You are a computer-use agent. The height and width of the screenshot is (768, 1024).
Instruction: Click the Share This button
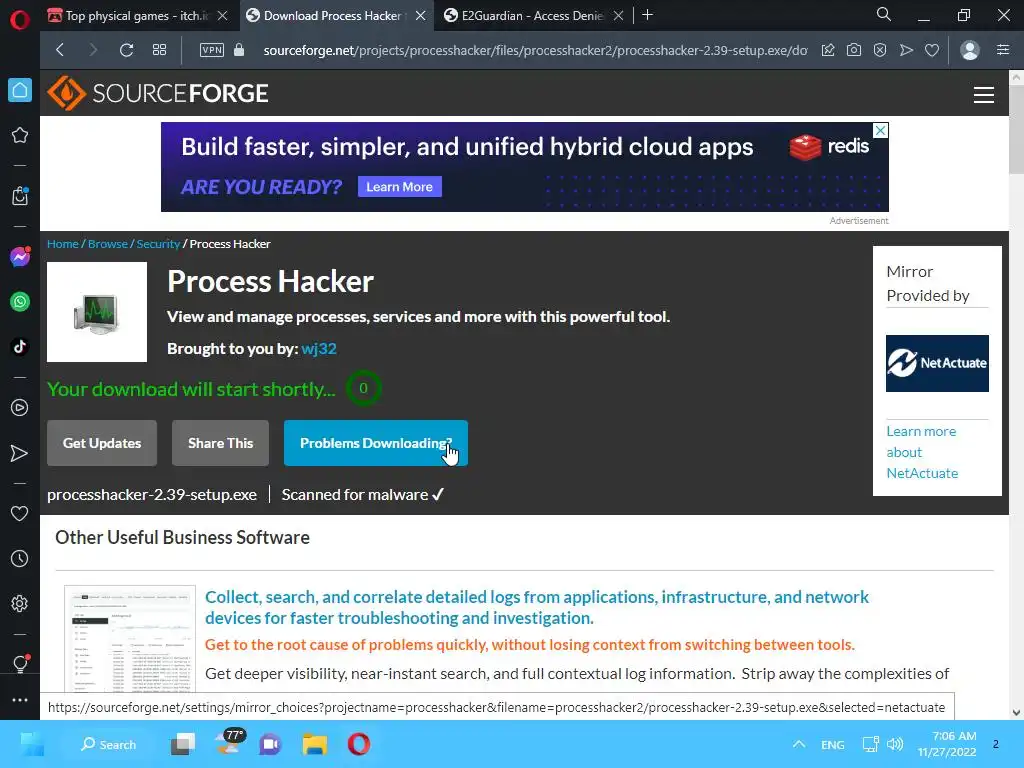coord(220,443)
